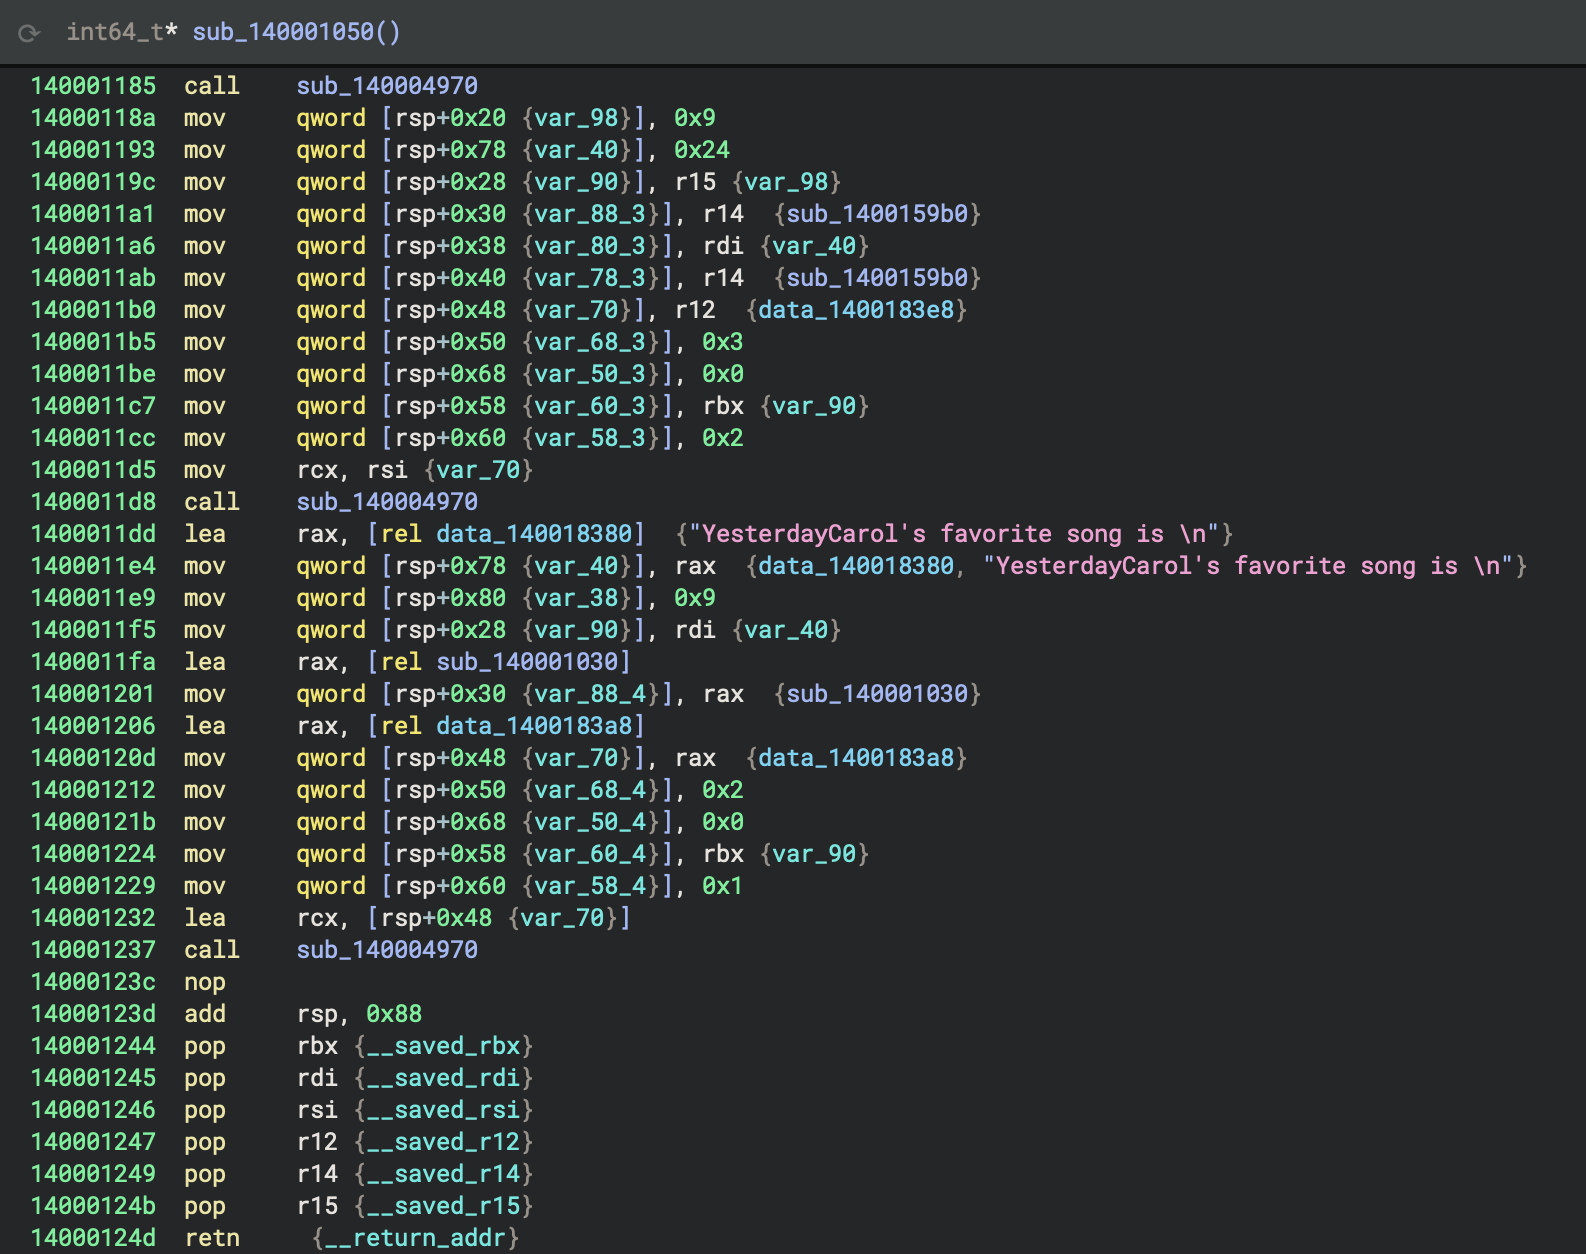The image size is (1586, 1254).
Task: Click constant 0x24 at address 140001193
Action: click(x=701, y=150)
